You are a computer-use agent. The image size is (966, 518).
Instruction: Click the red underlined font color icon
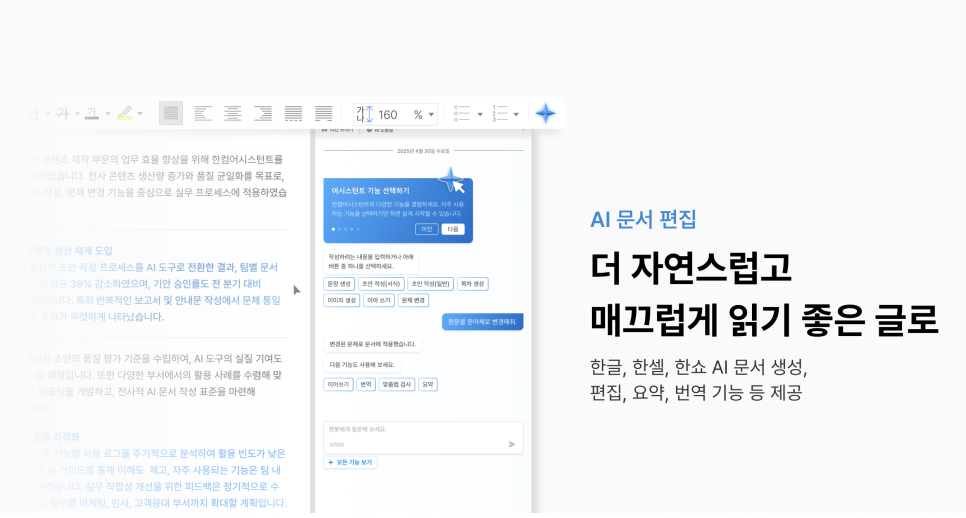92,113
